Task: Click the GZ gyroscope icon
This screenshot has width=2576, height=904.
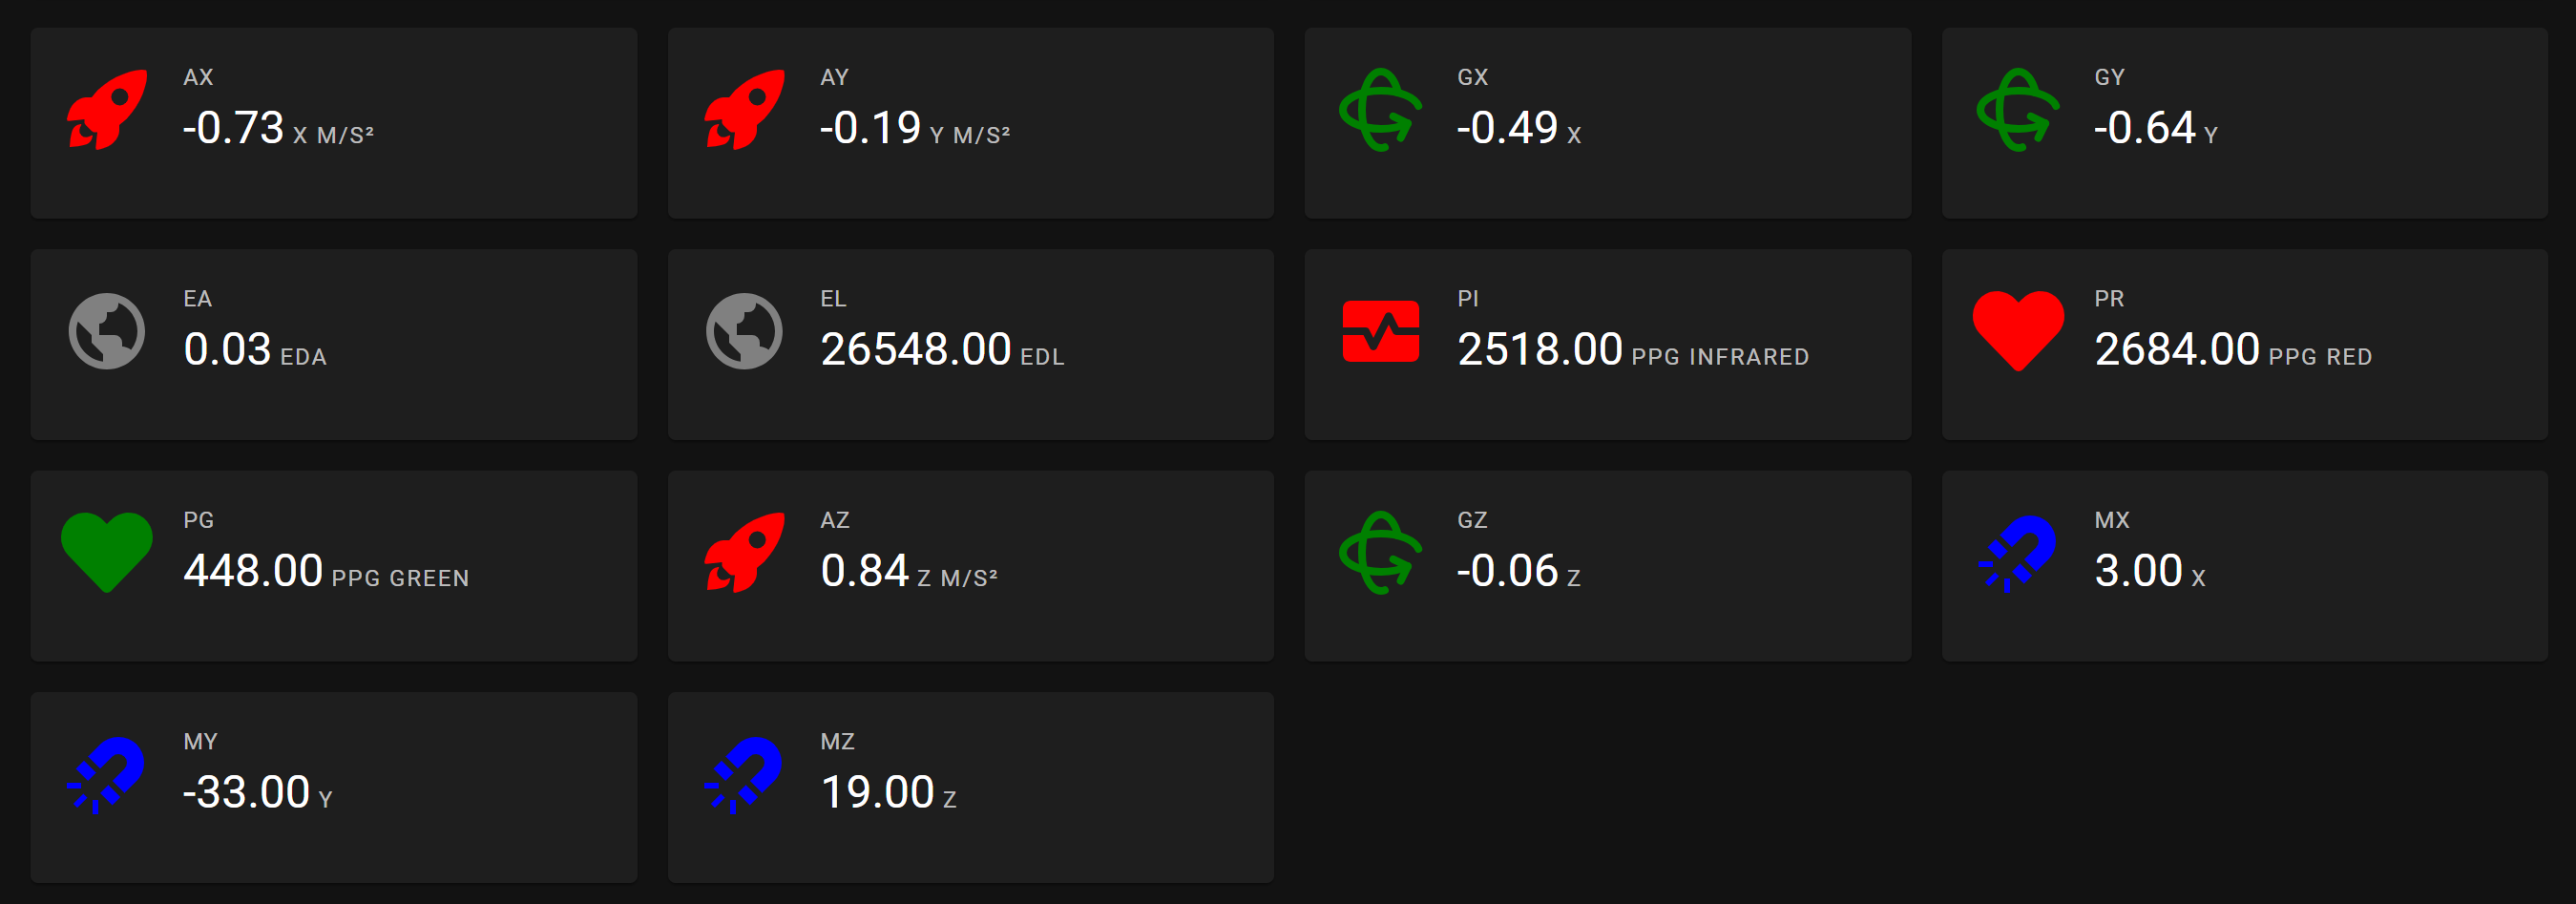Action: 1381,553
